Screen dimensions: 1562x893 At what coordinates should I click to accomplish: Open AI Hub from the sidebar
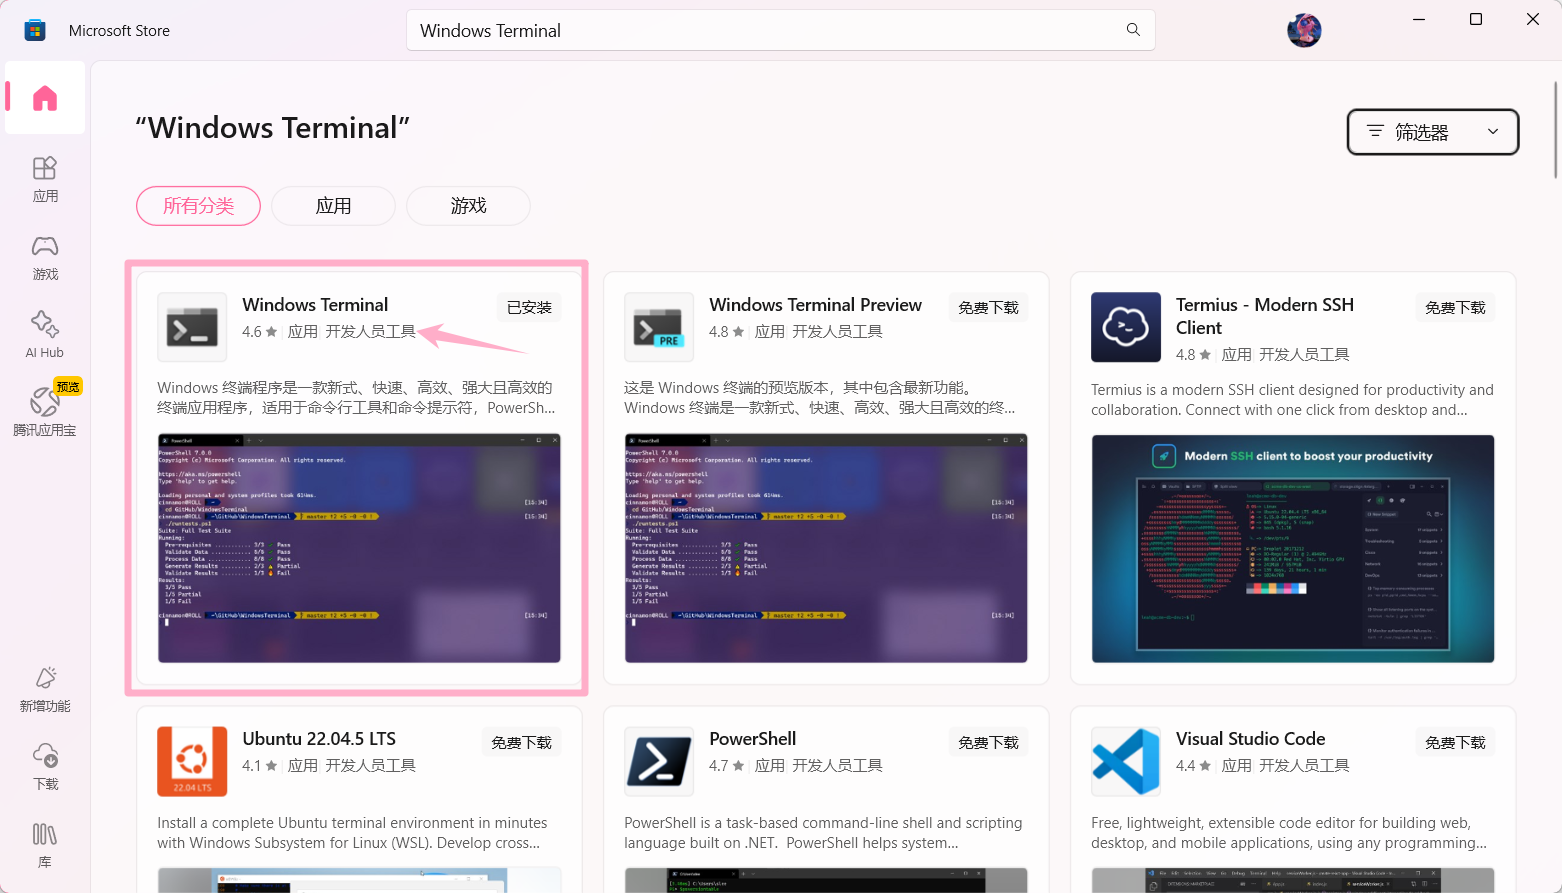click(45, 336)
